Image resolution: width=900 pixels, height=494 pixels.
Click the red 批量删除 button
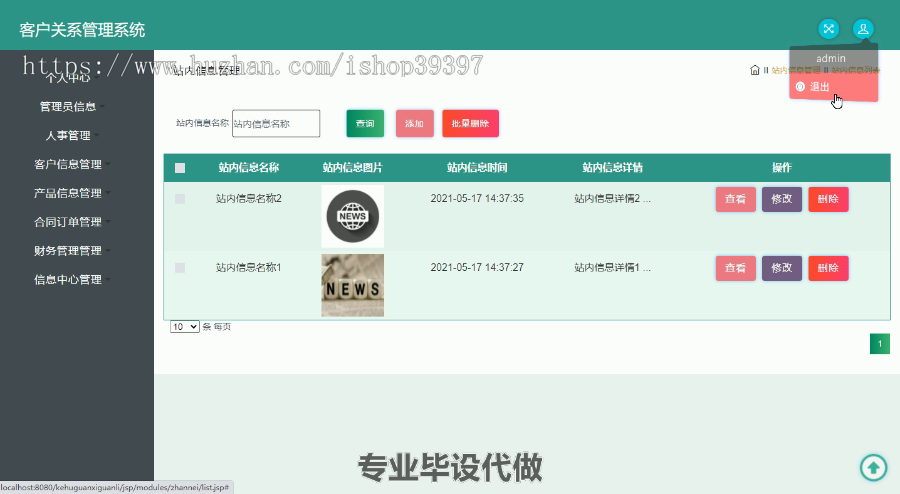click(470, 123)
